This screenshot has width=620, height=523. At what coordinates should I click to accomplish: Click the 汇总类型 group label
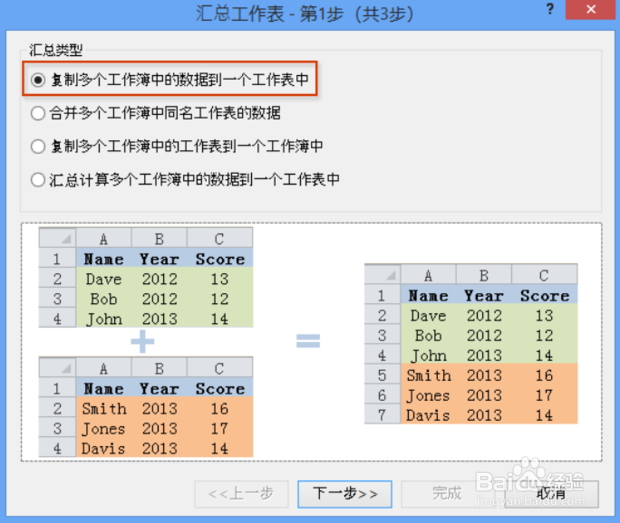tap(56, 50)
